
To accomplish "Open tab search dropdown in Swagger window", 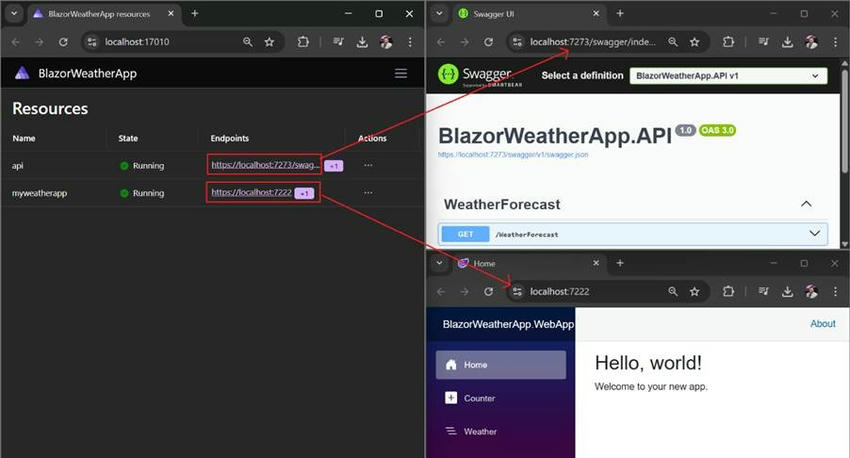I will (440, 14).
